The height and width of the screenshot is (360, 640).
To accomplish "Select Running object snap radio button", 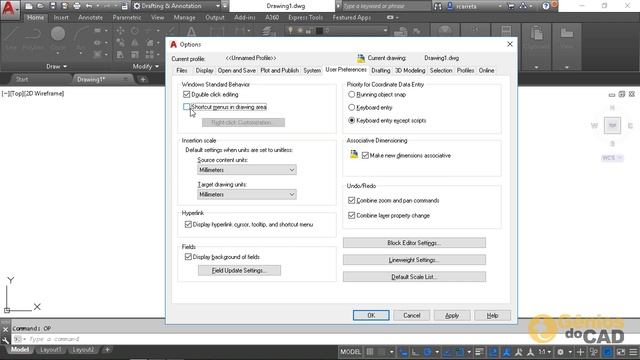I will point(351,94).
